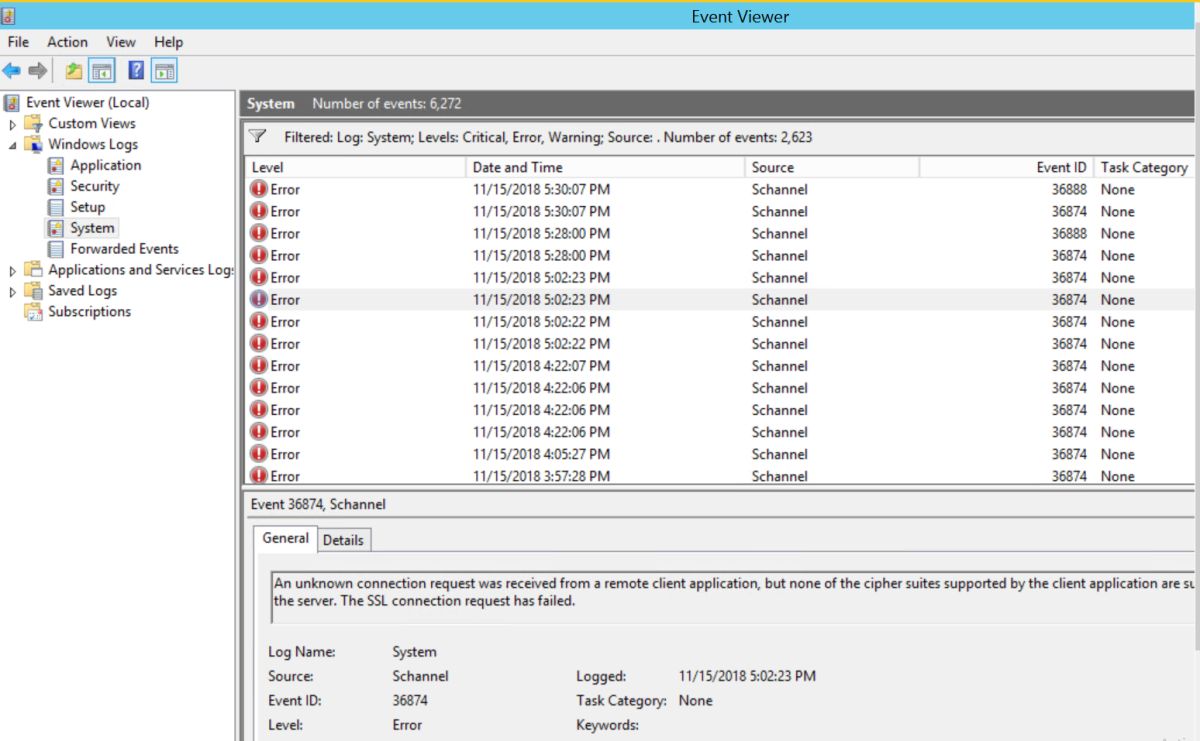The image size is (1200, 741).
Task: Toggle the Show/Hide Console Tree icon
Action: [102, 71]
